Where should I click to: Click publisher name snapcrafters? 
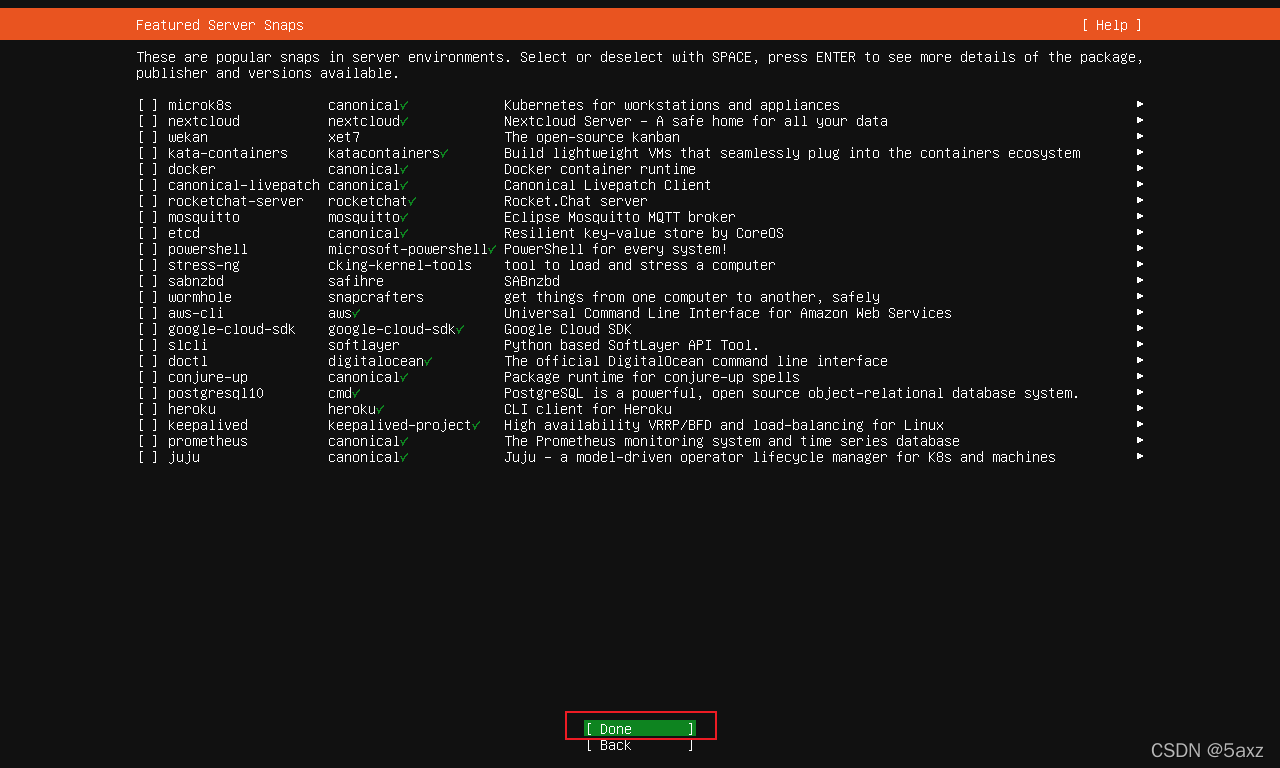coord(376,297)
